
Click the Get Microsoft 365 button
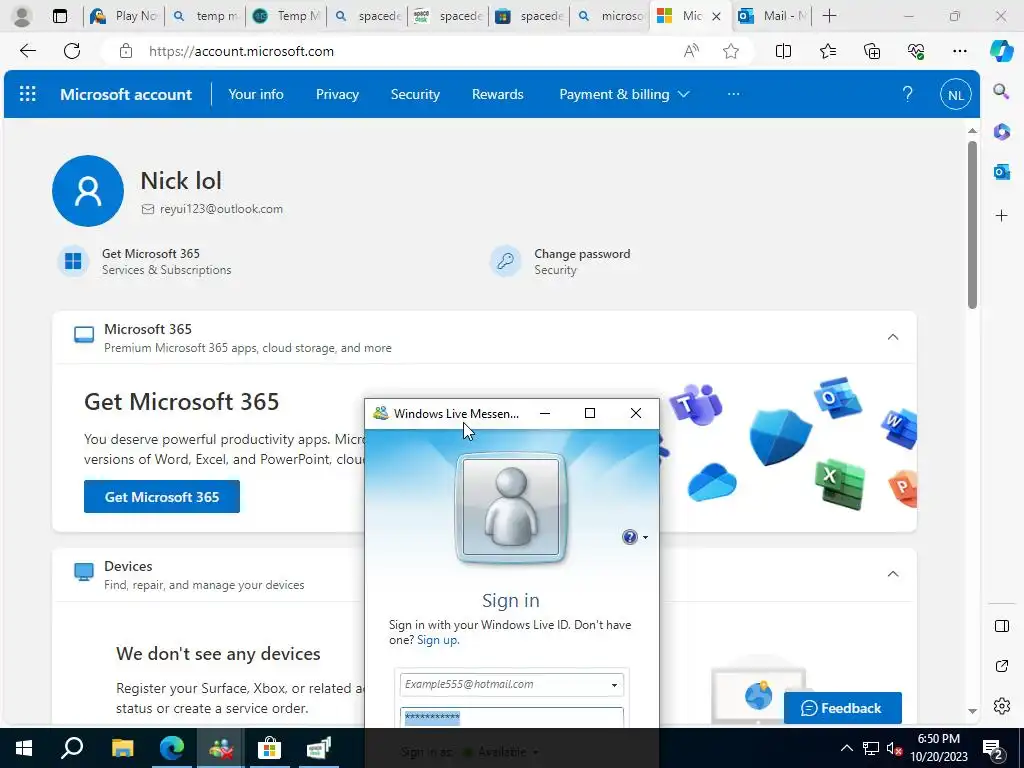coord(161,497)
